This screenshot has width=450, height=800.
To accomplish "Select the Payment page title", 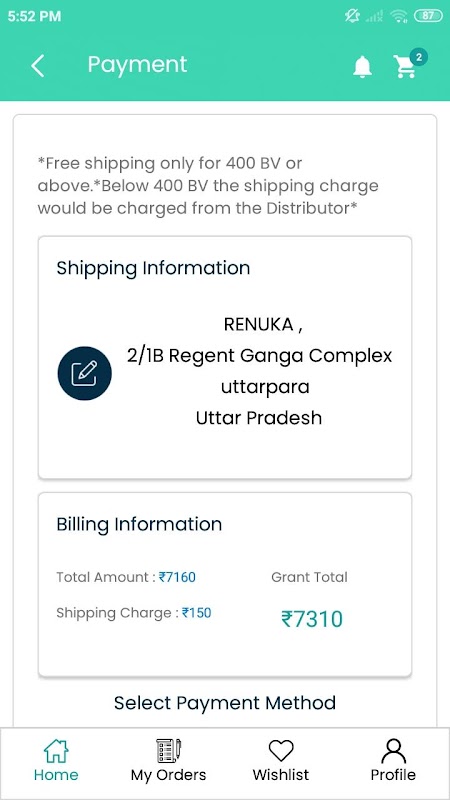I will click(137, 65).
